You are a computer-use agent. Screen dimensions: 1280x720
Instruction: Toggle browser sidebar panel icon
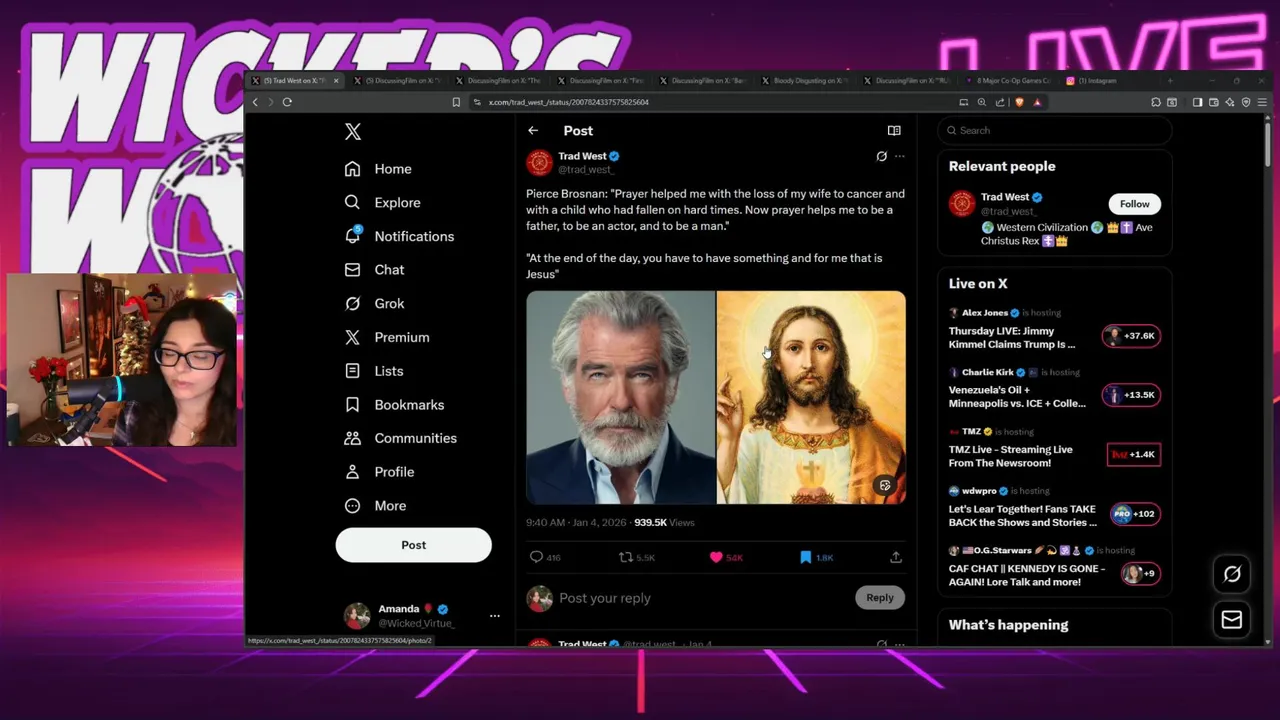pos(1198,102)
